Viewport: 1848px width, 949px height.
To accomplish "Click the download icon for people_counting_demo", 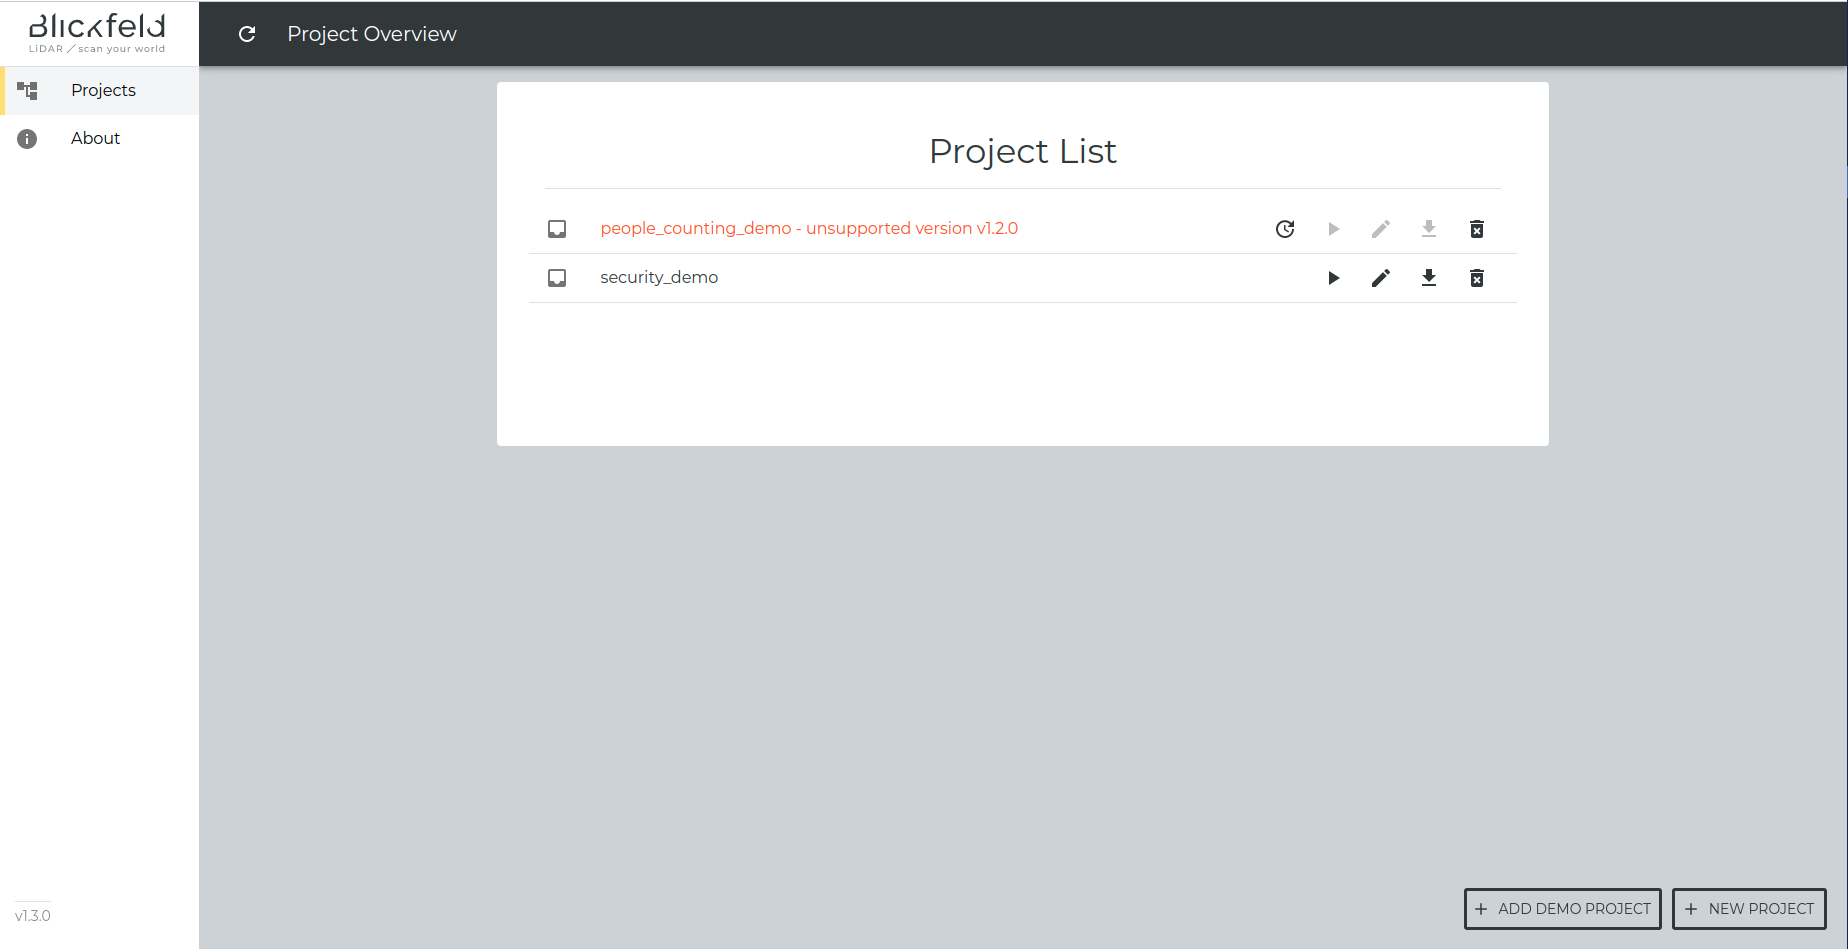I will point(1429,229).
